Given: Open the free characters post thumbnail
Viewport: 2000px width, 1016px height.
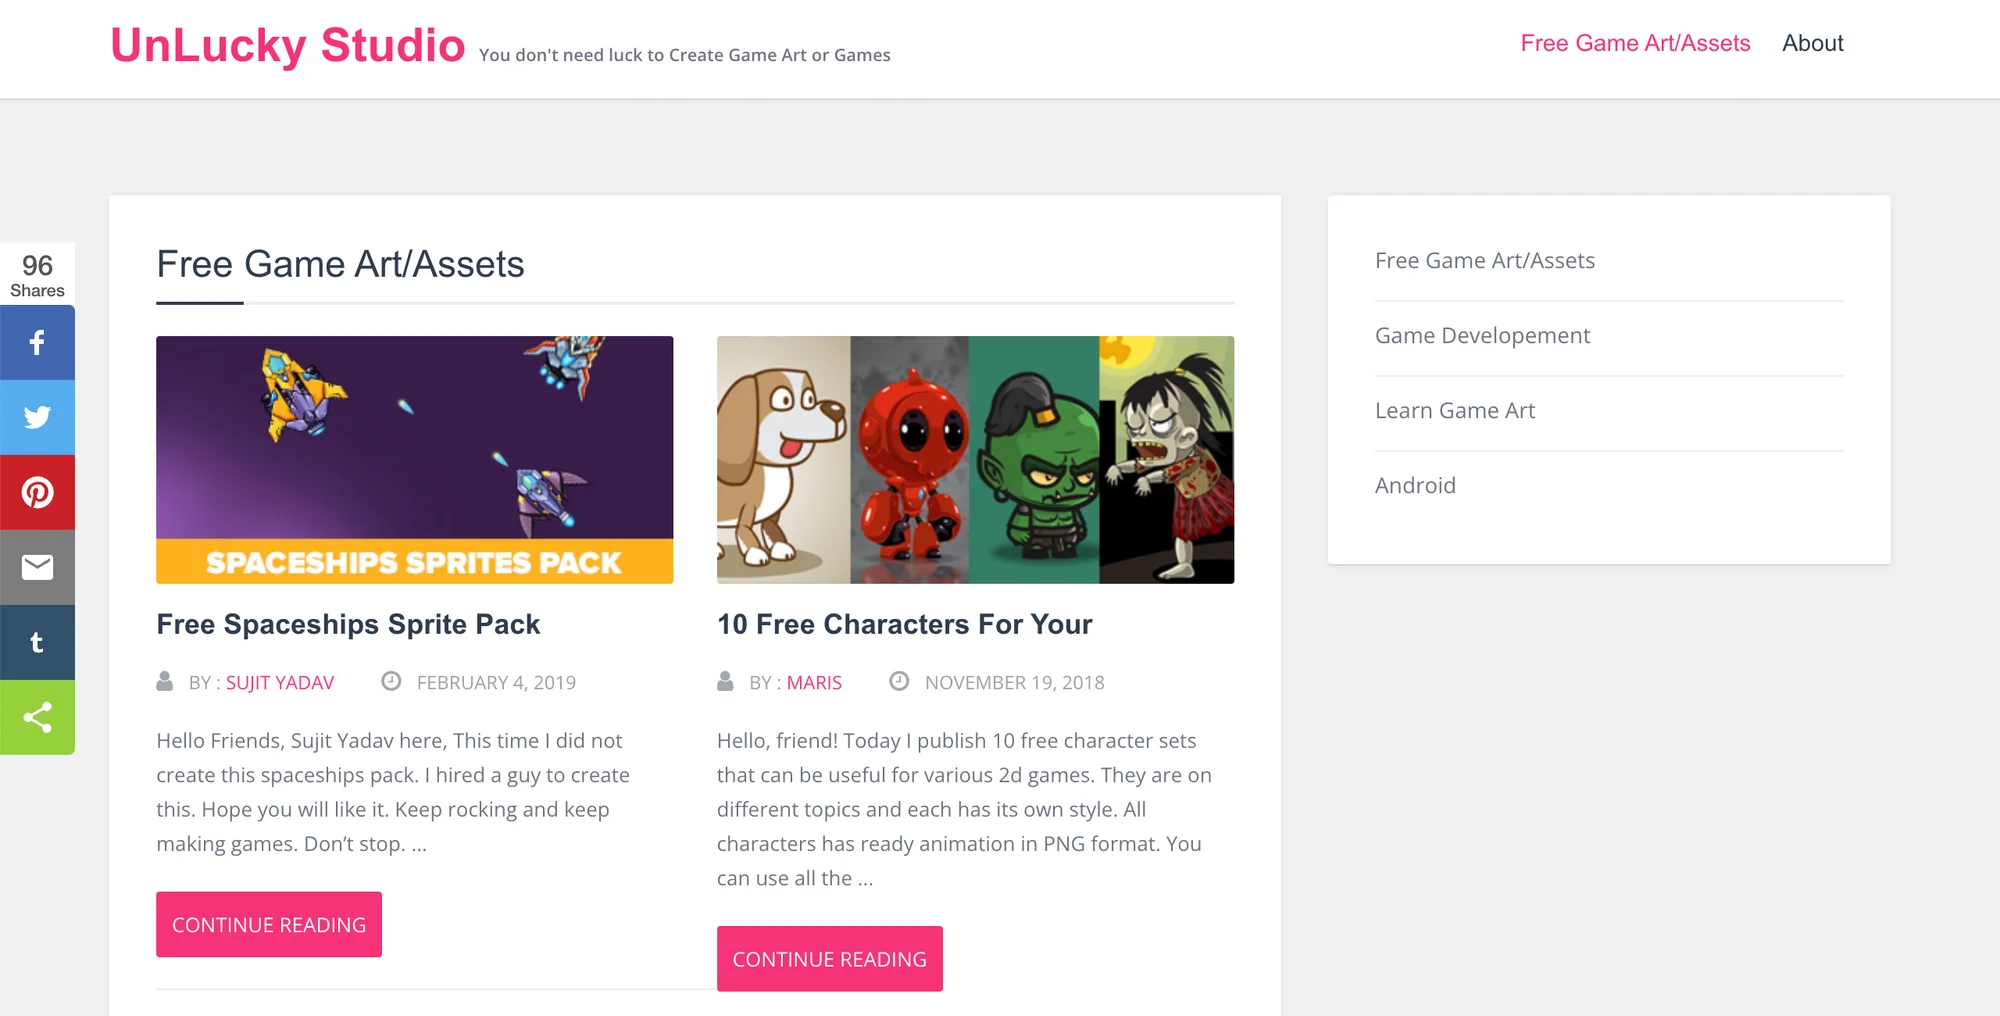Looking at the screenshot, I should tap(975, 459).
